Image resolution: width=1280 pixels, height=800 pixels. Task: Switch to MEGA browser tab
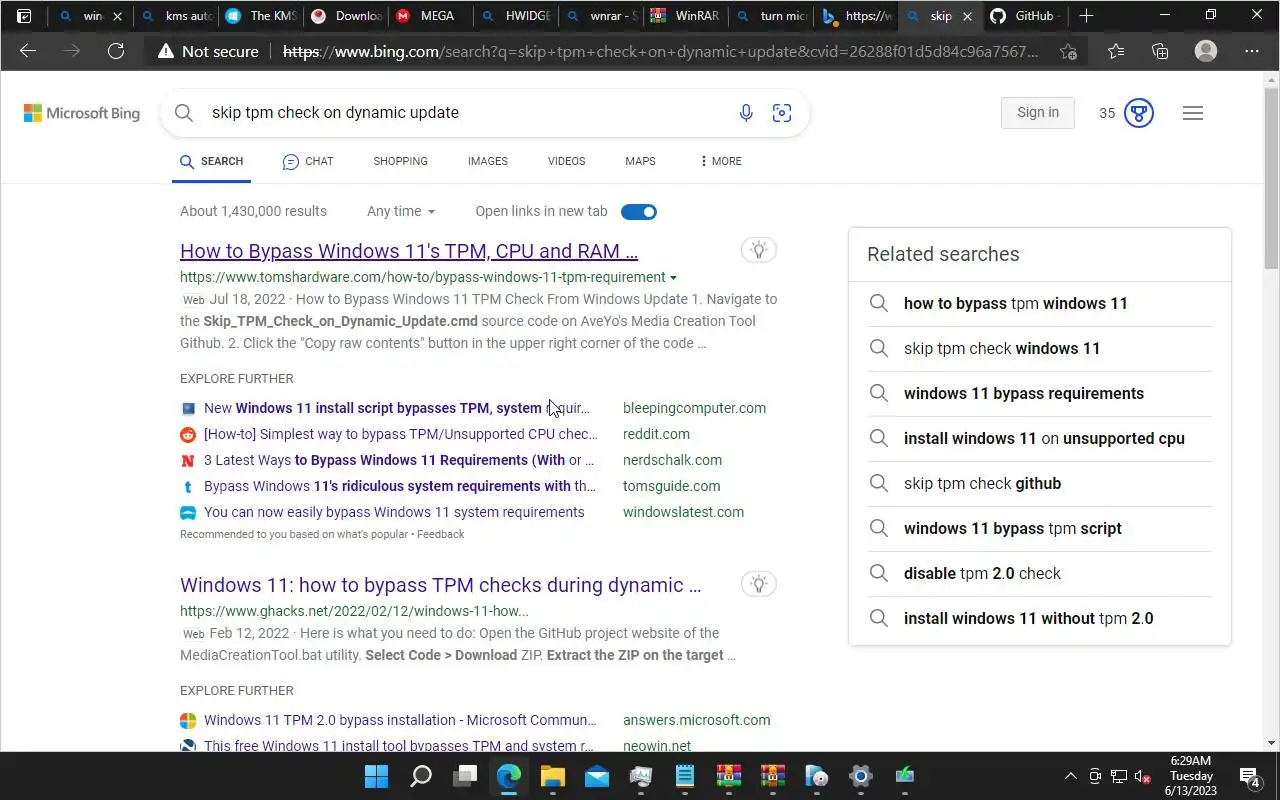tap(428, 16)
